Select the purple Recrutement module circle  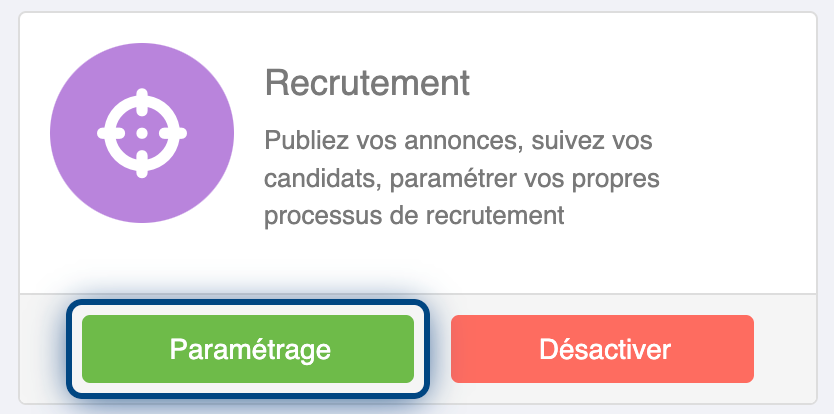coord(142,133)
